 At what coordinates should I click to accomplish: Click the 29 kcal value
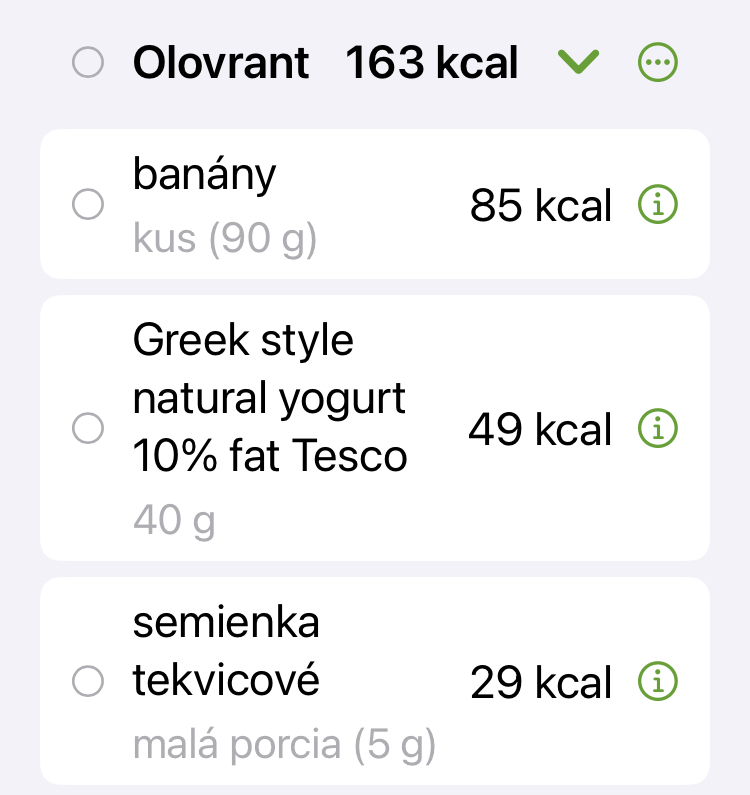point(540,683)
